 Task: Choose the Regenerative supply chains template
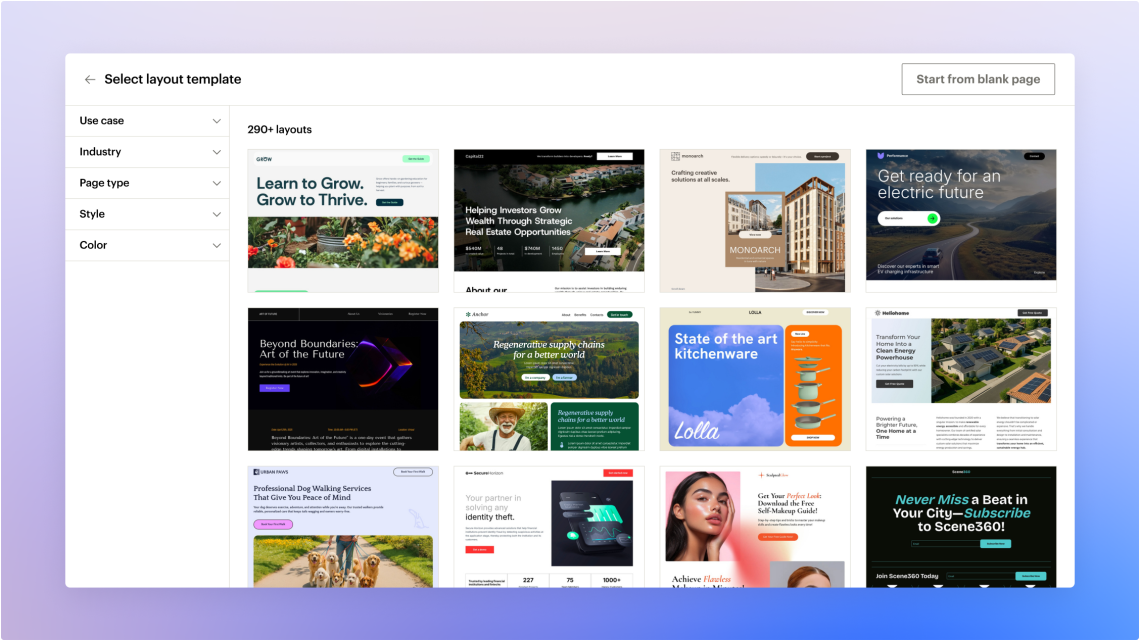click(549, 379)
